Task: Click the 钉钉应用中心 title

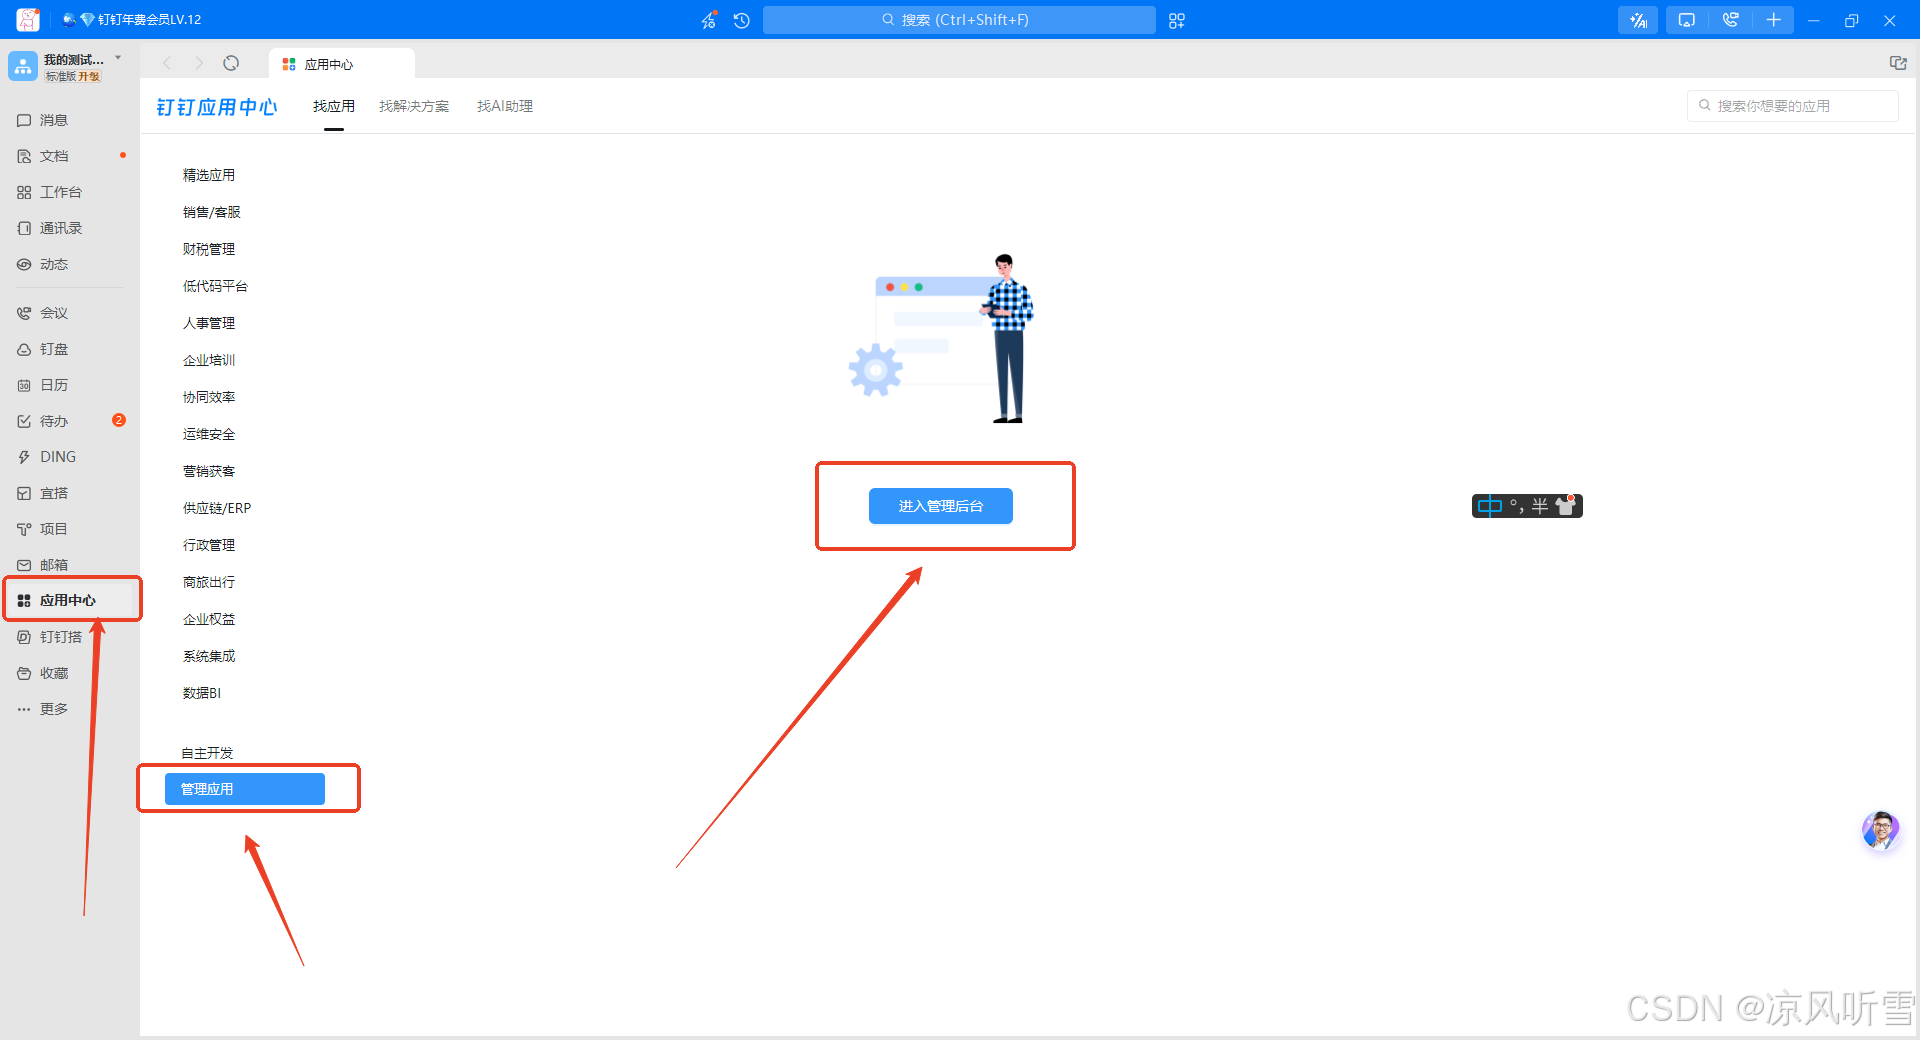Action: [217, 107]
